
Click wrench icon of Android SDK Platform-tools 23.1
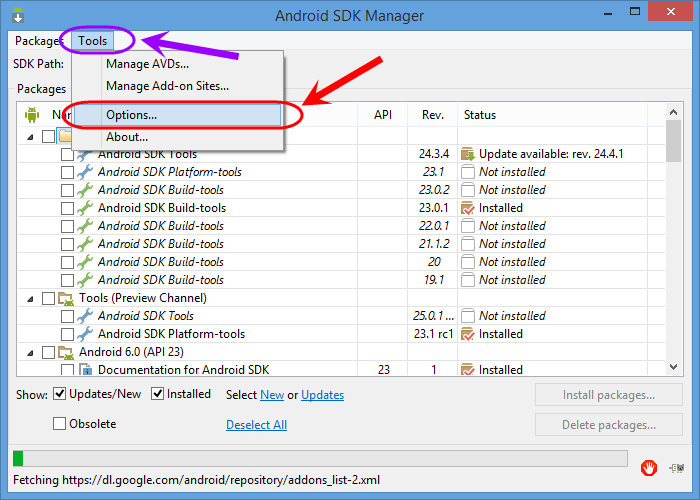pos(85,172)
